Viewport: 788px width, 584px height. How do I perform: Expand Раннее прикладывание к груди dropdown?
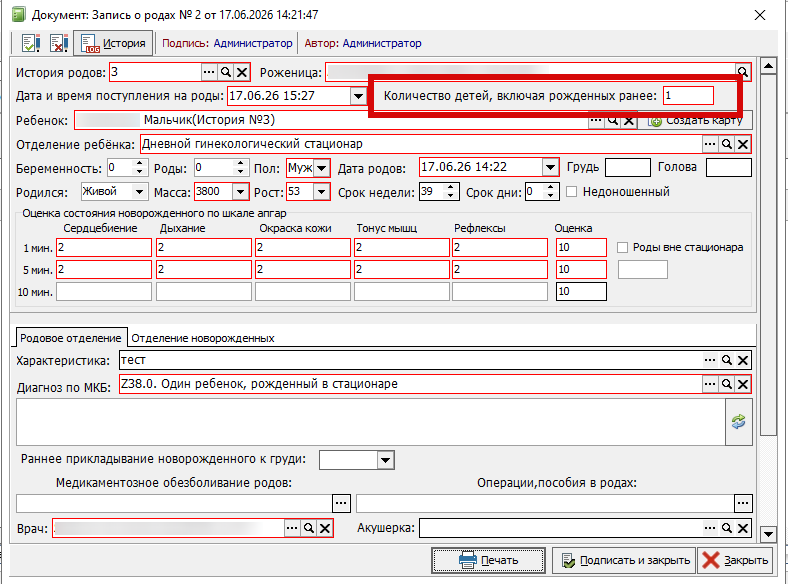click(385, 460)
